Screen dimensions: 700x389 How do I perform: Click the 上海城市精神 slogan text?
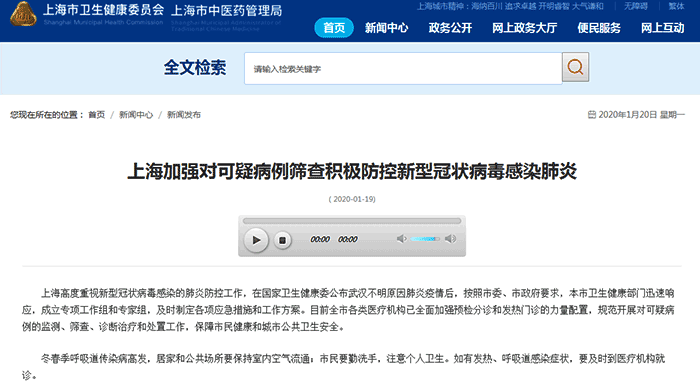[x=510, y=6]
